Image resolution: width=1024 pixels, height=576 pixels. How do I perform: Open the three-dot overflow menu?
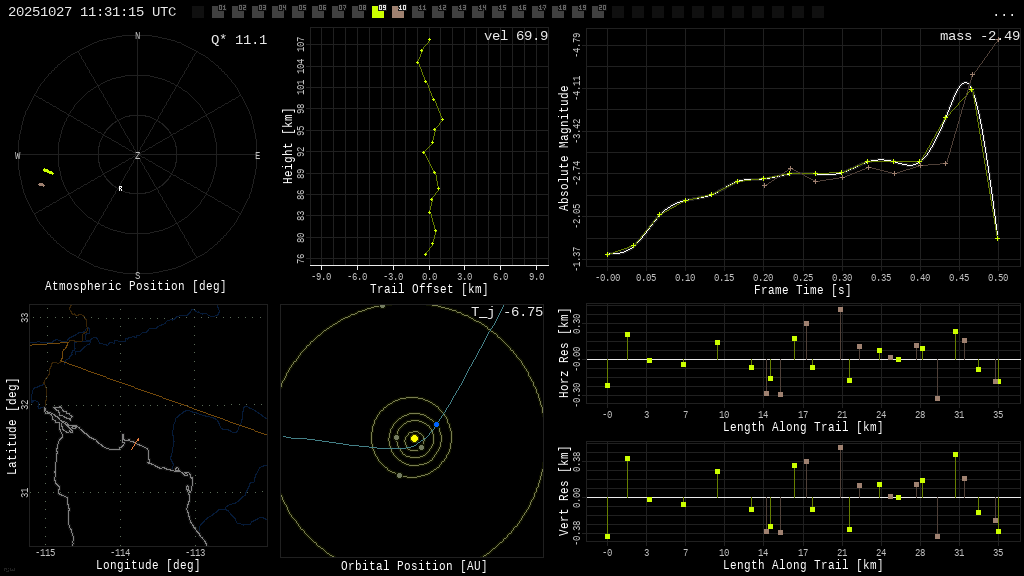tap(1003, 13)
